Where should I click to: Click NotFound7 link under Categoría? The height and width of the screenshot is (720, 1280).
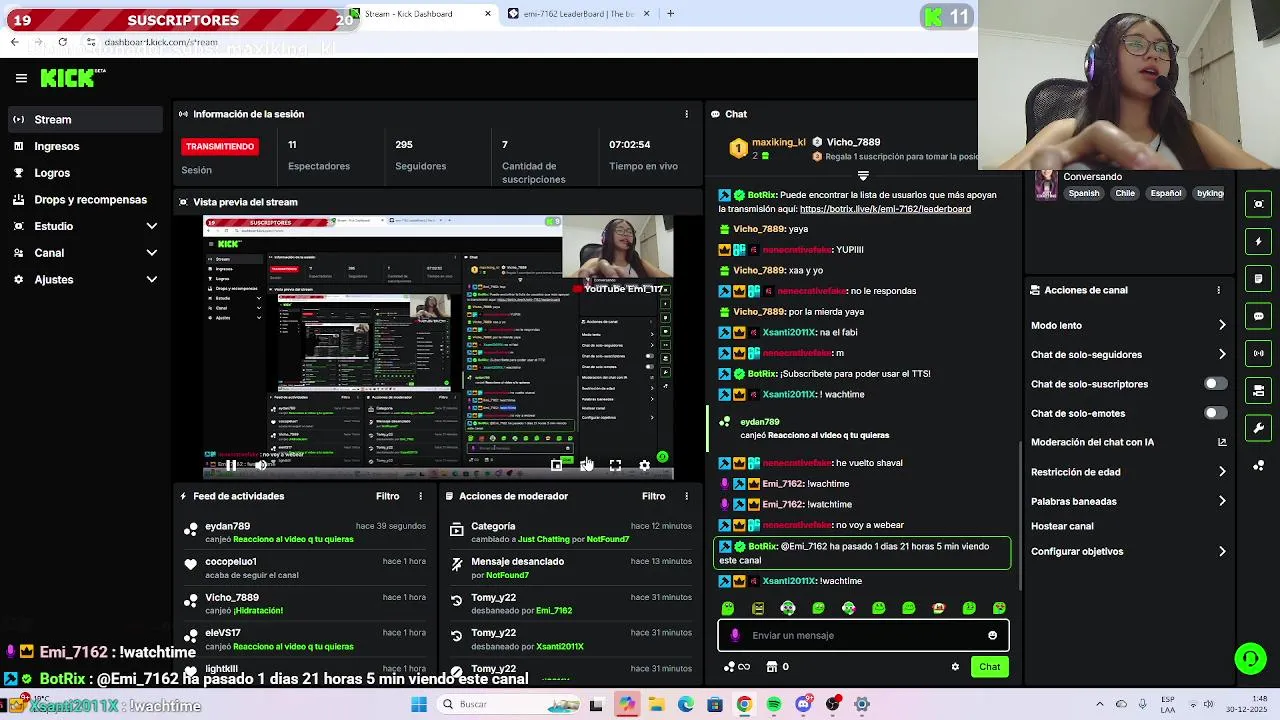[x=607, y=539]
